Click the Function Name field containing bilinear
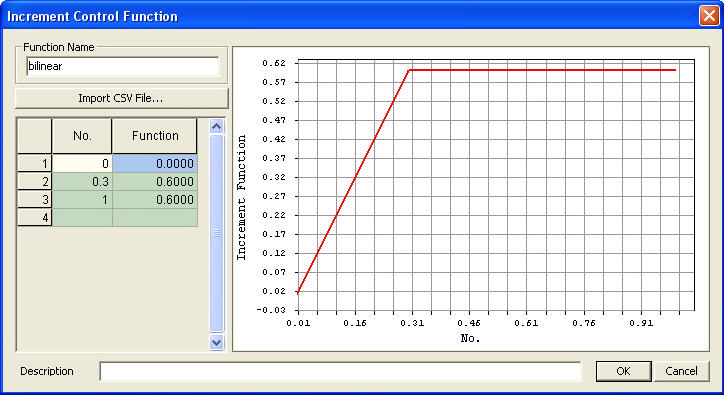Image resolution: width=724 pixels, height=395 pixels. click(x=122, y=66)
